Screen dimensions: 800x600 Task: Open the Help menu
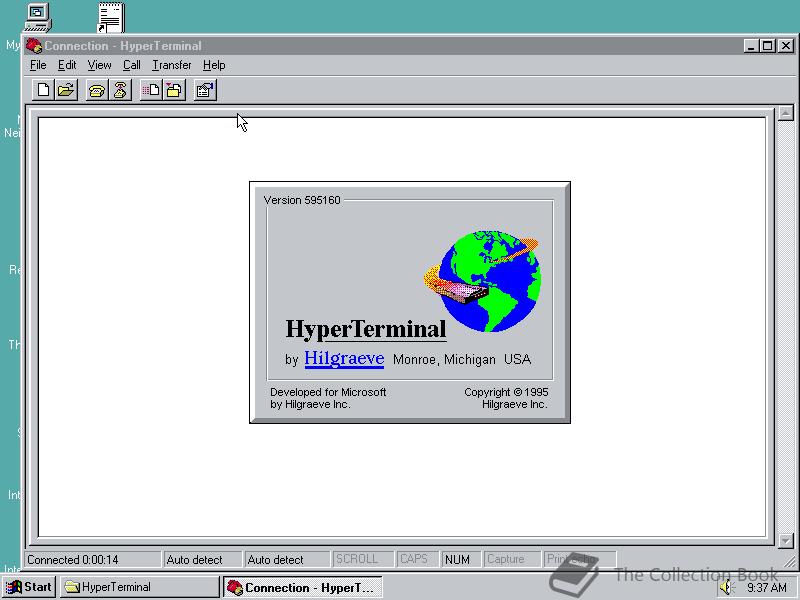[x=214, y=65]
